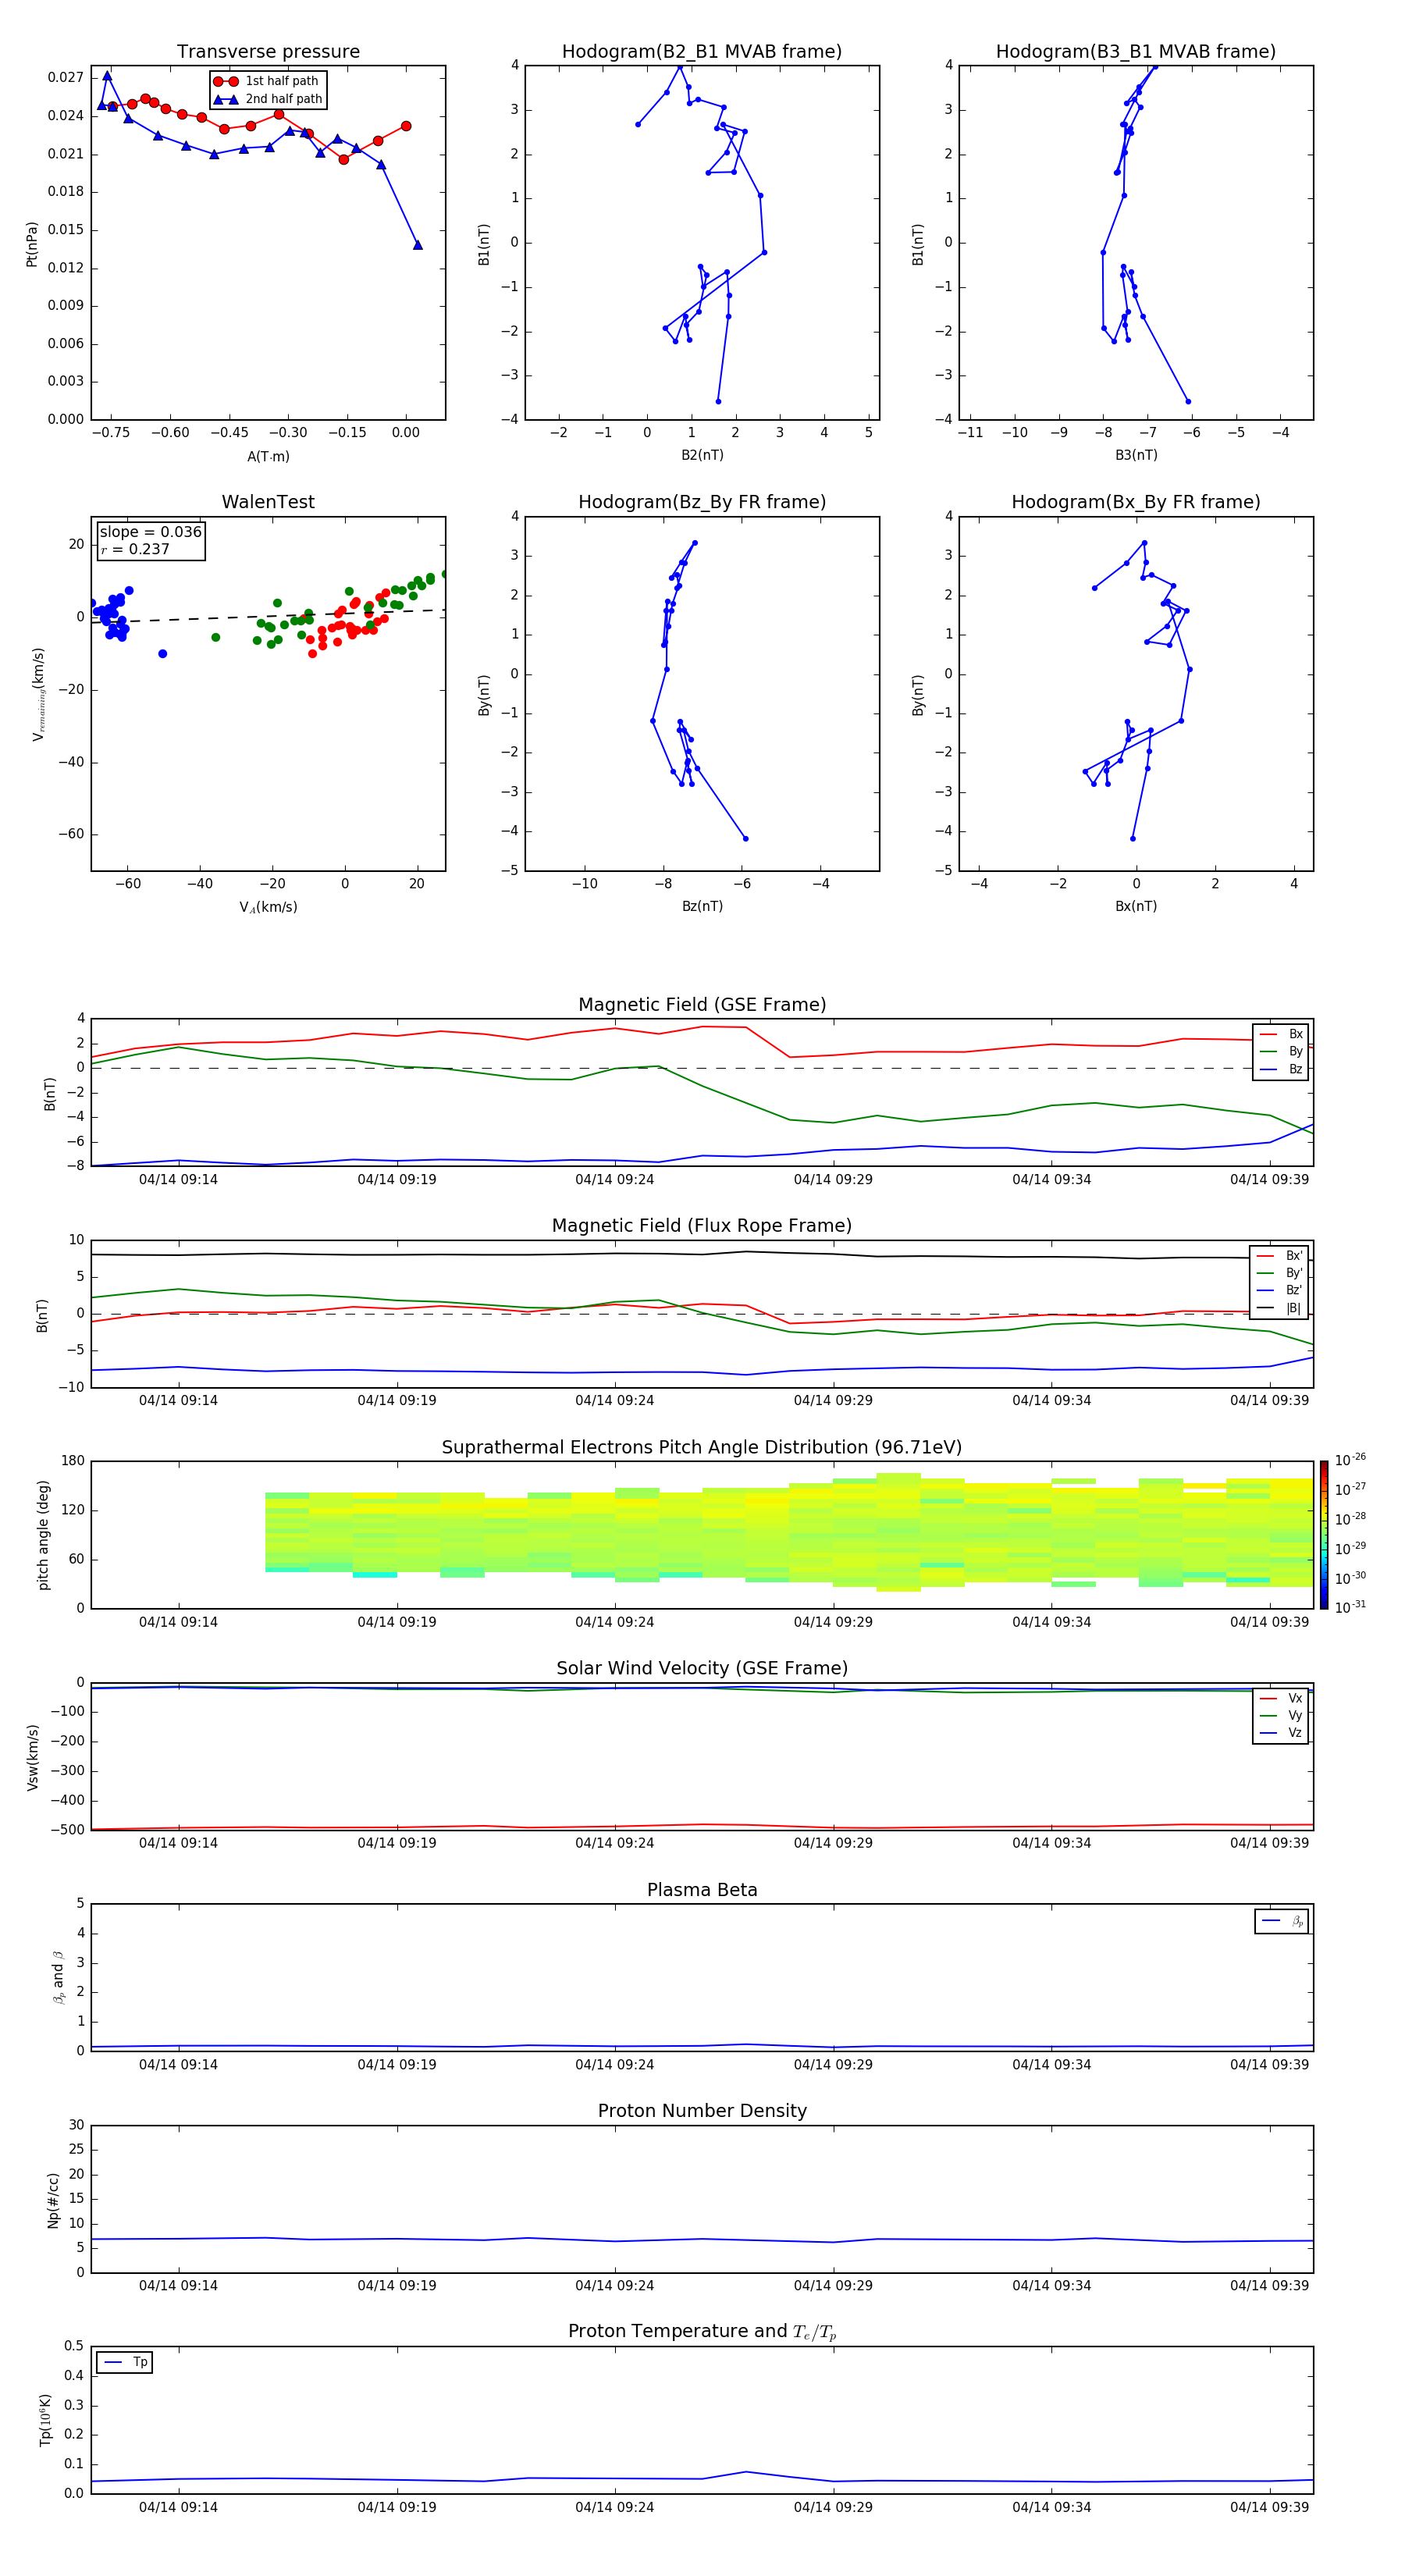Click 'Vz' in solar wind velocity legend
This screenshot has height=2576, width=1405.
tap(1295, 1733)
